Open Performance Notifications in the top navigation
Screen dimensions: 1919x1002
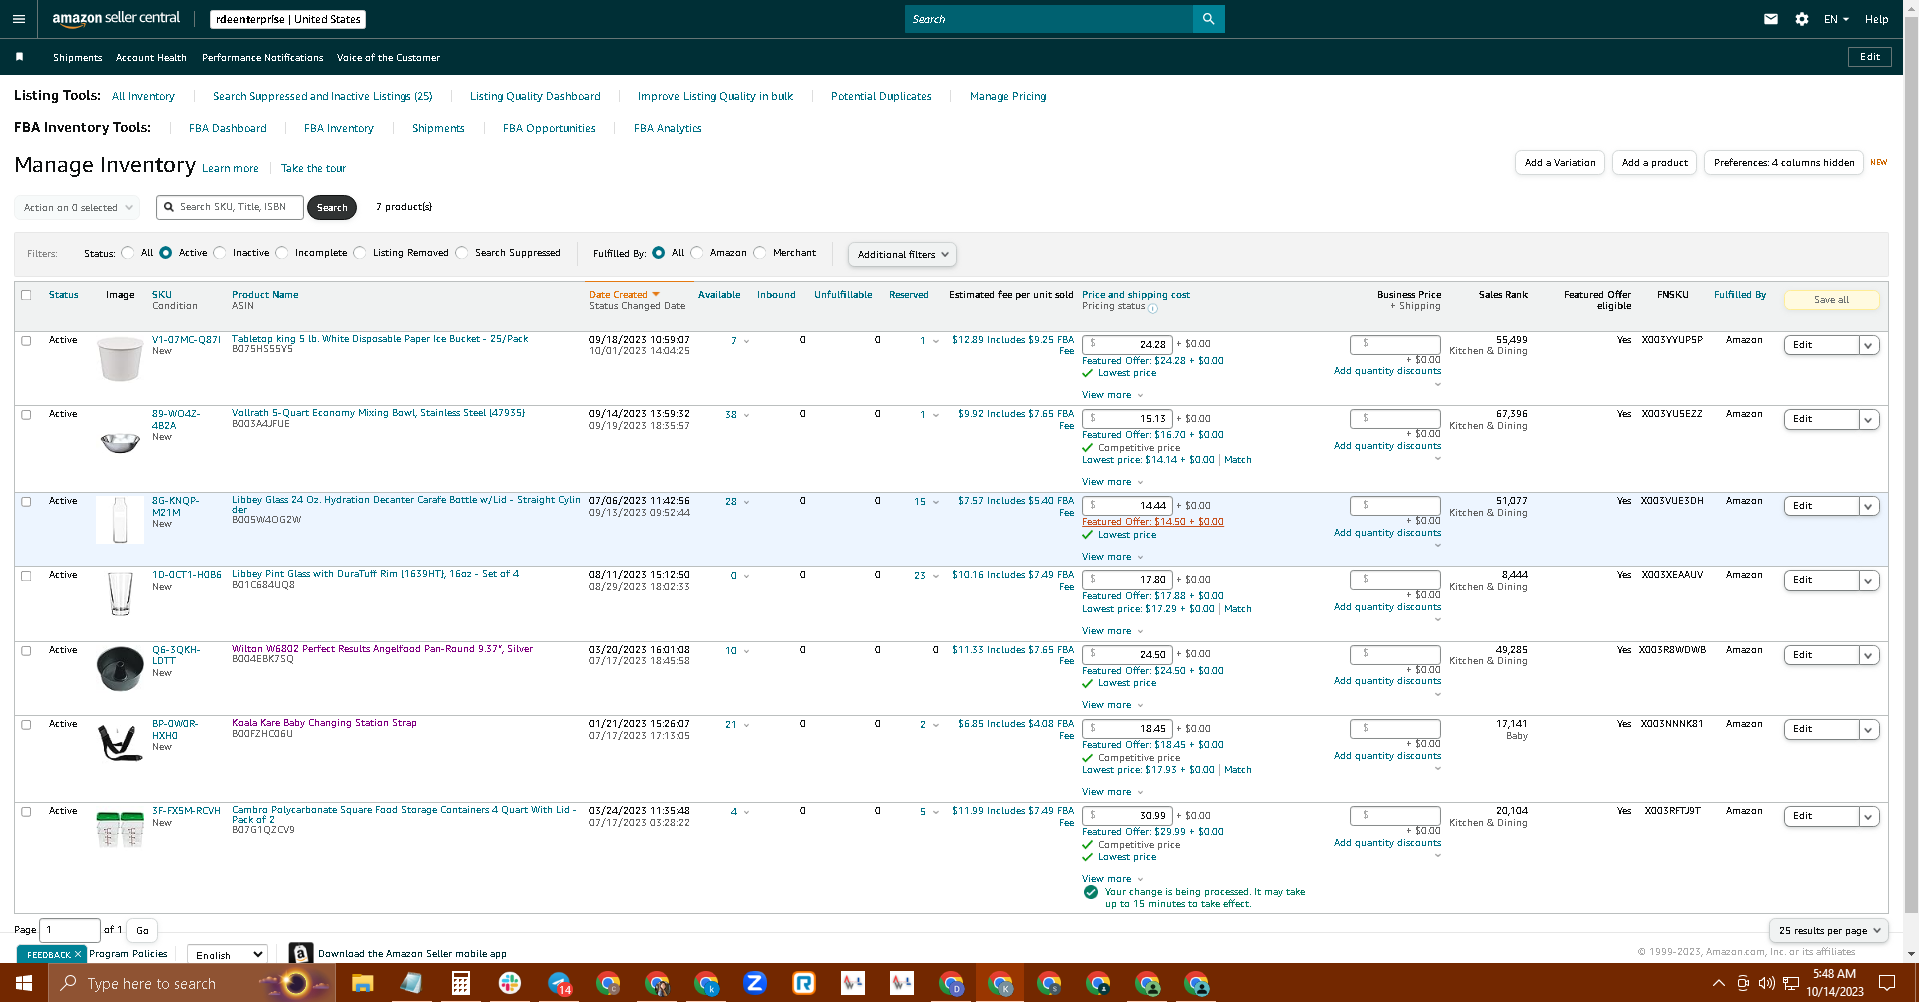(x=263, y=58)
